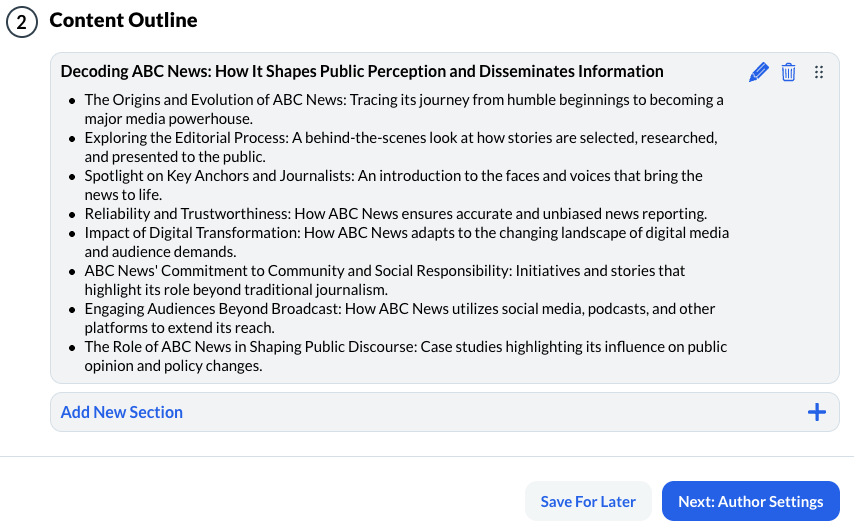Click the drag handle dots icon

coord(819,72)
